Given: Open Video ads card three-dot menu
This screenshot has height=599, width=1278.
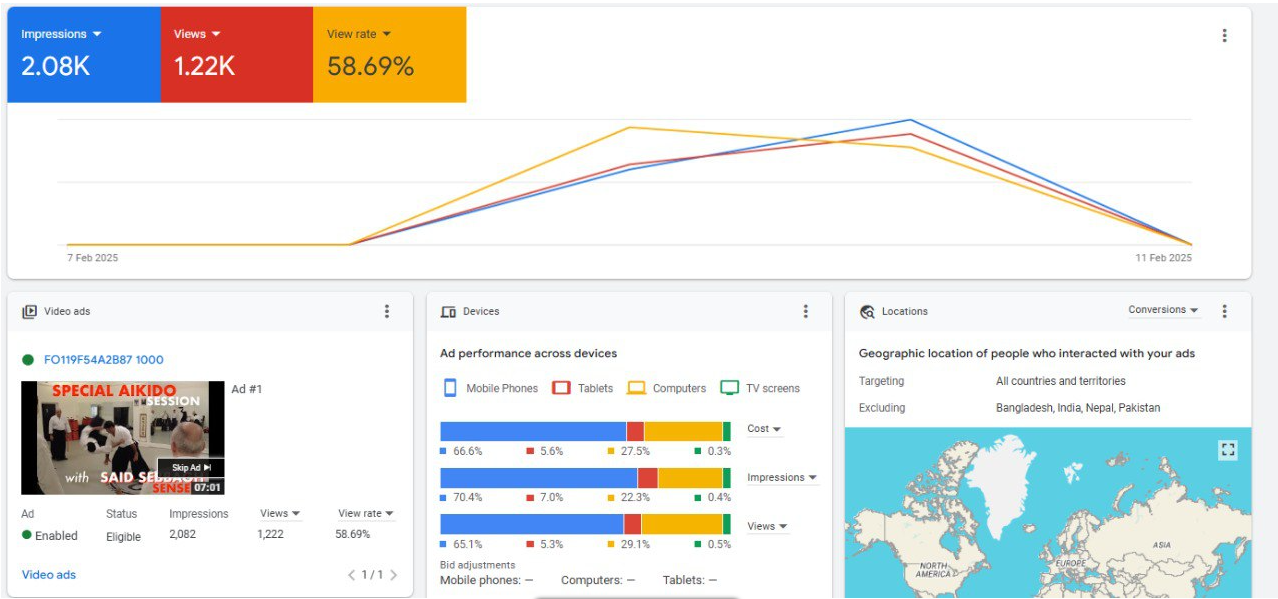Looking at the screenshot, I should pyautogui.click(x=387, y=311).
